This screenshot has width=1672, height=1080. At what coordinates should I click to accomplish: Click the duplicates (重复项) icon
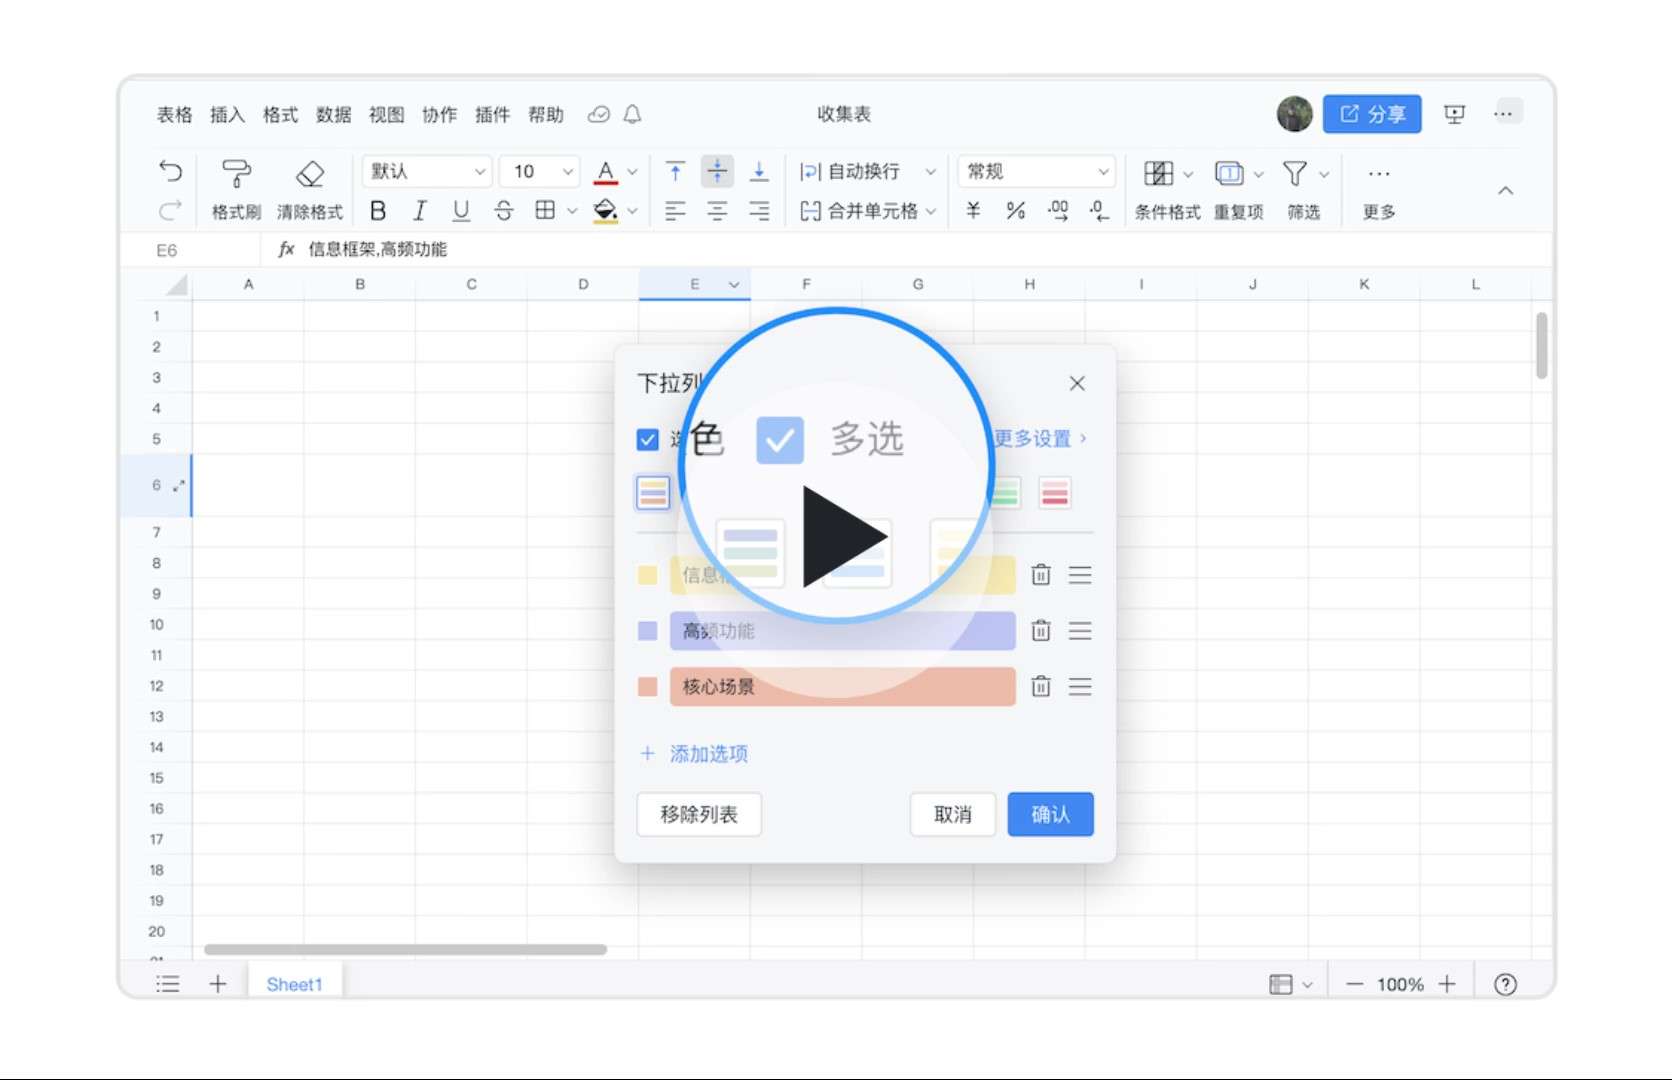click(1229, 174)
